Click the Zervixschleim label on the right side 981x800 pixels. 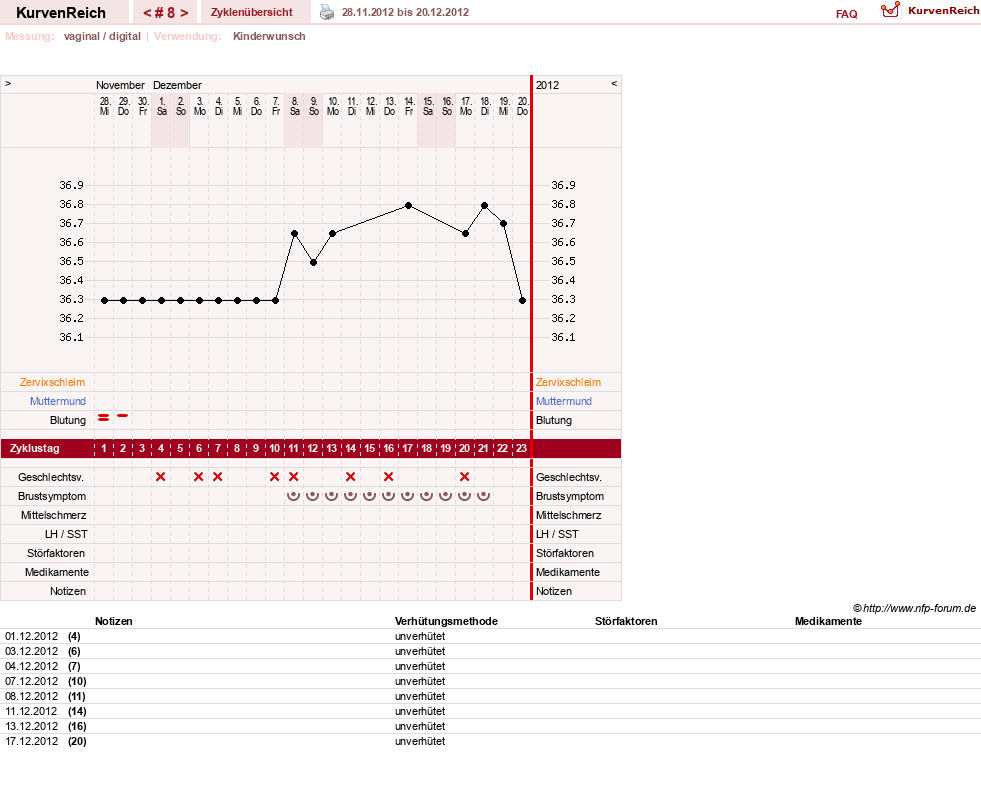tap(568, 382)
